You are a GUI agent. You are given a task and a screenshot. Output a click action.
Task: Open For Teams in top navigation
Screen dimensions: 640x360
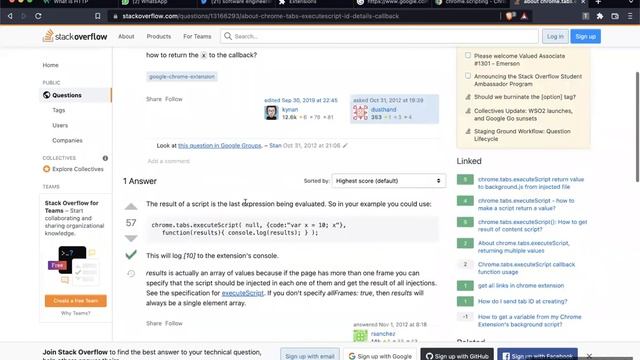pos(197,36)
